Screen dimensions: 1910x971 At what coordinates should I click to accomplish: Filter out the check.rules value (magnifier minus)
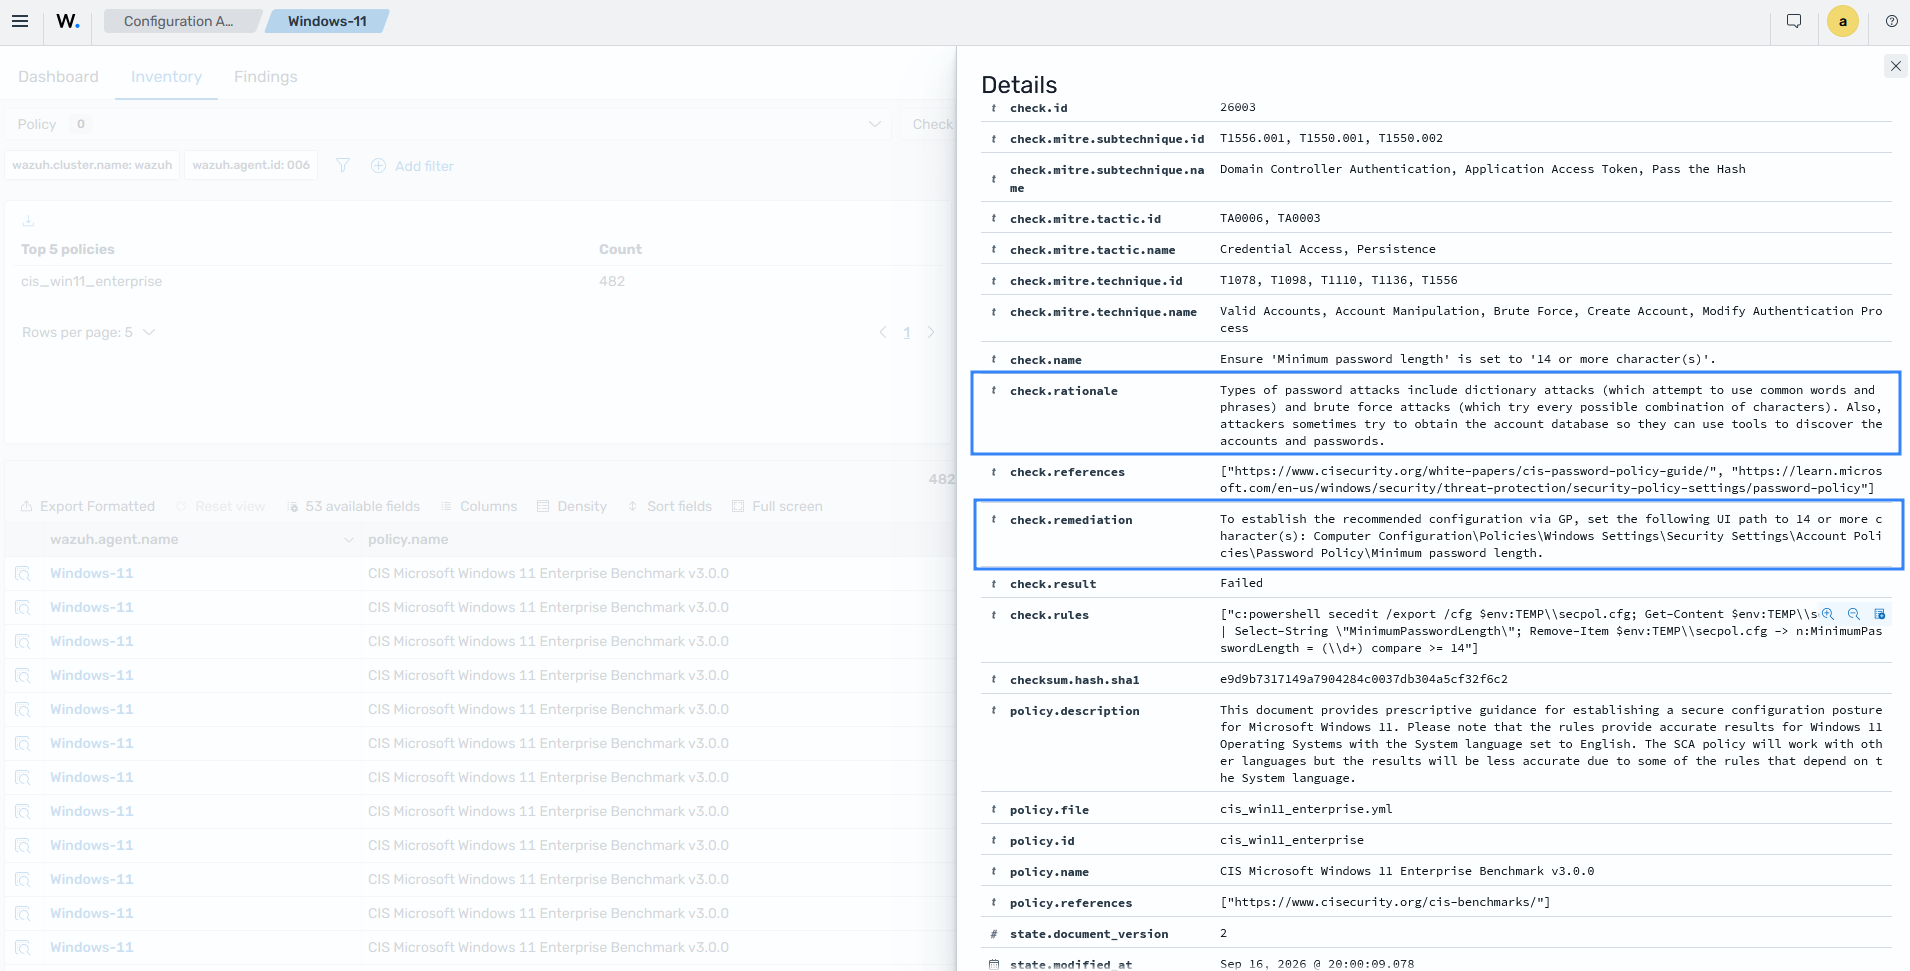1854,614
